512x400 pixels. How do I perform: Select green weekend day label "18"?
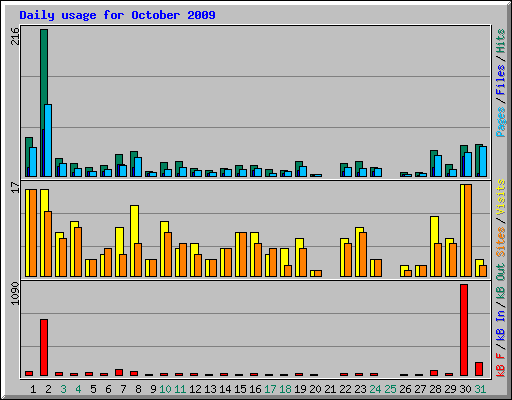tap(285, 389)
